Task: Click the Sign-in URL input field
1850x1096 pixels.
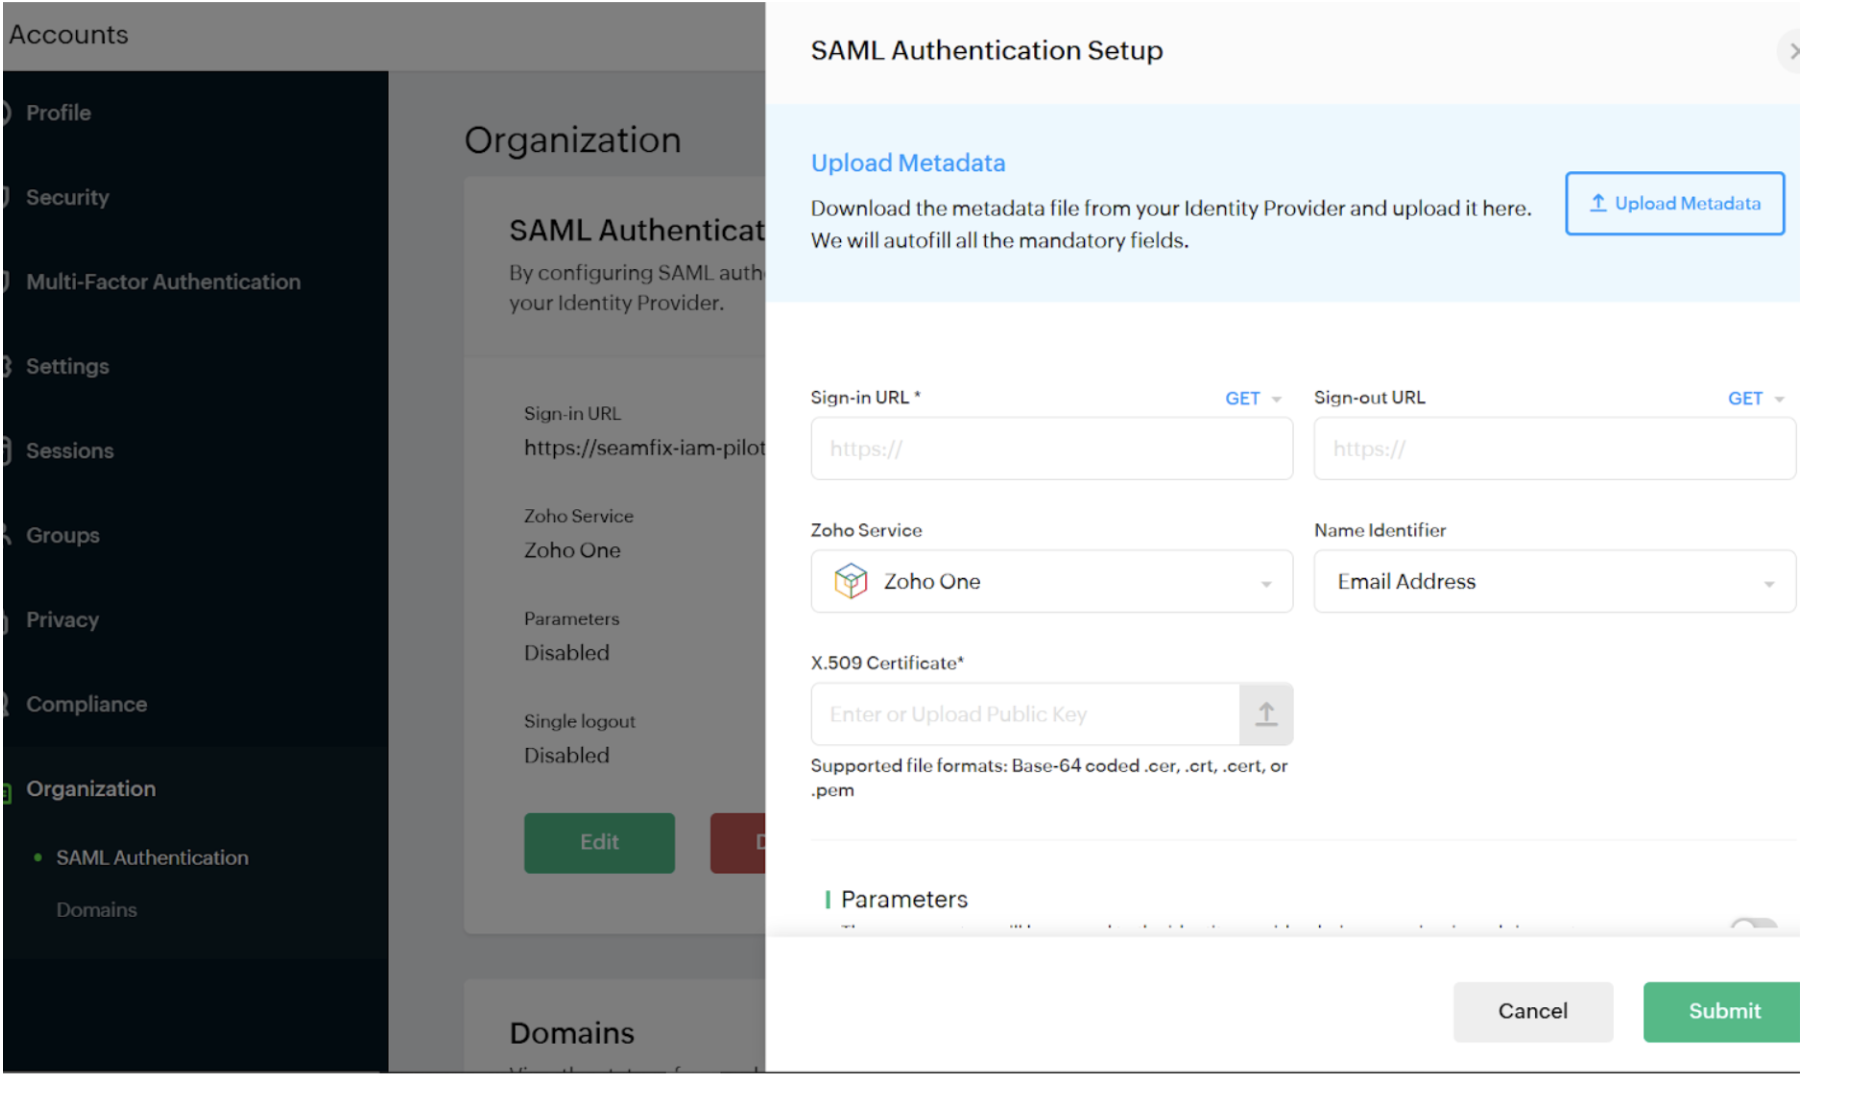Action: 1051,448
